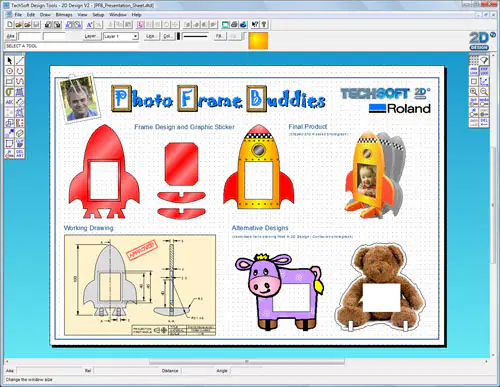The image size is (500, 387).
Task: Pick the circle drawing tool
Action: tap(9, 71)
